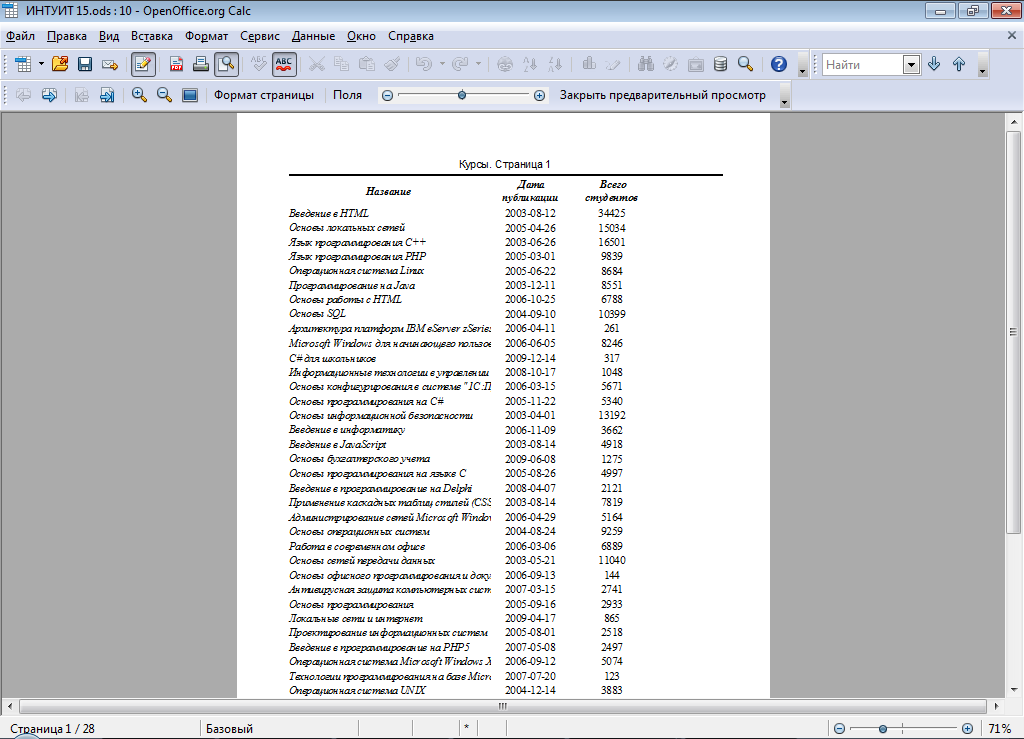Click the Save floppy disk icon
This screenshot has height=739, width=1024.
85,64
